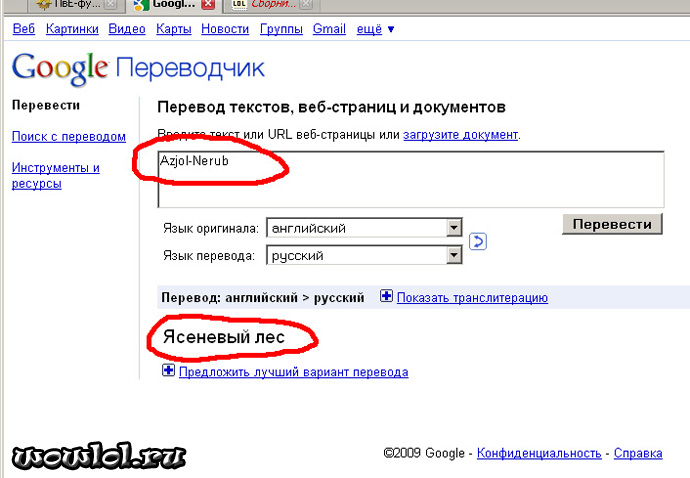Click the Перевести sidebar heading
This screenshot has height=478, width=690.
pyautogui.click(x=46, y=105)
